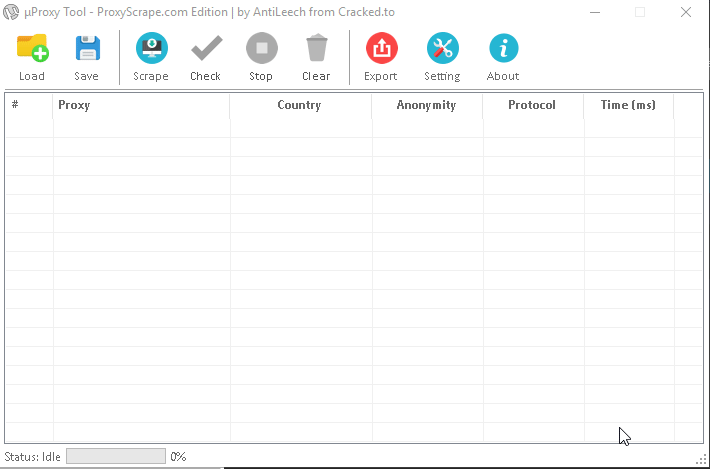Image resolution: width=710 pixels, height=469 pixels.
Task: Load a proxy list with the folder icon
Action: (32, 48)
